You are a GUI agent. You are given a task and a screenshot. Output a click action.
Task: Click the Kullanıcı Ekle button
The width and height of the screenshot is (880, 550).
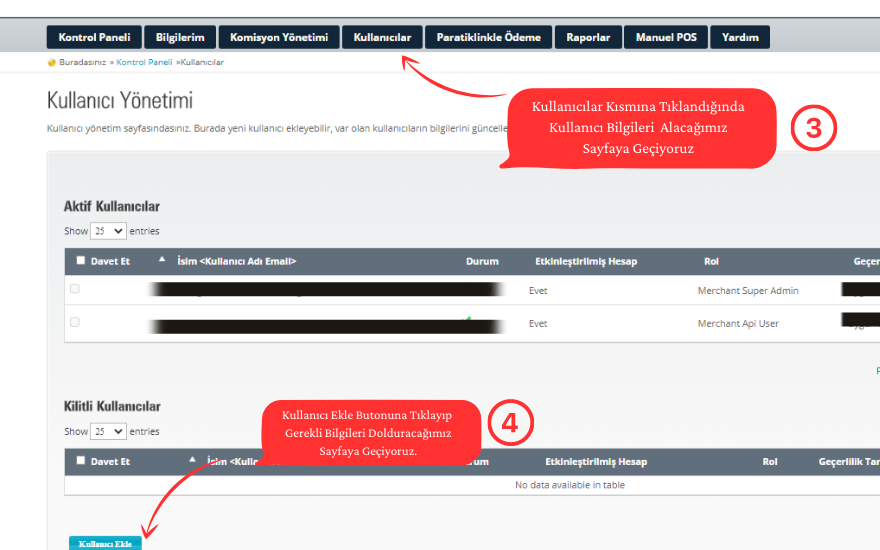[x=105, y=543]
